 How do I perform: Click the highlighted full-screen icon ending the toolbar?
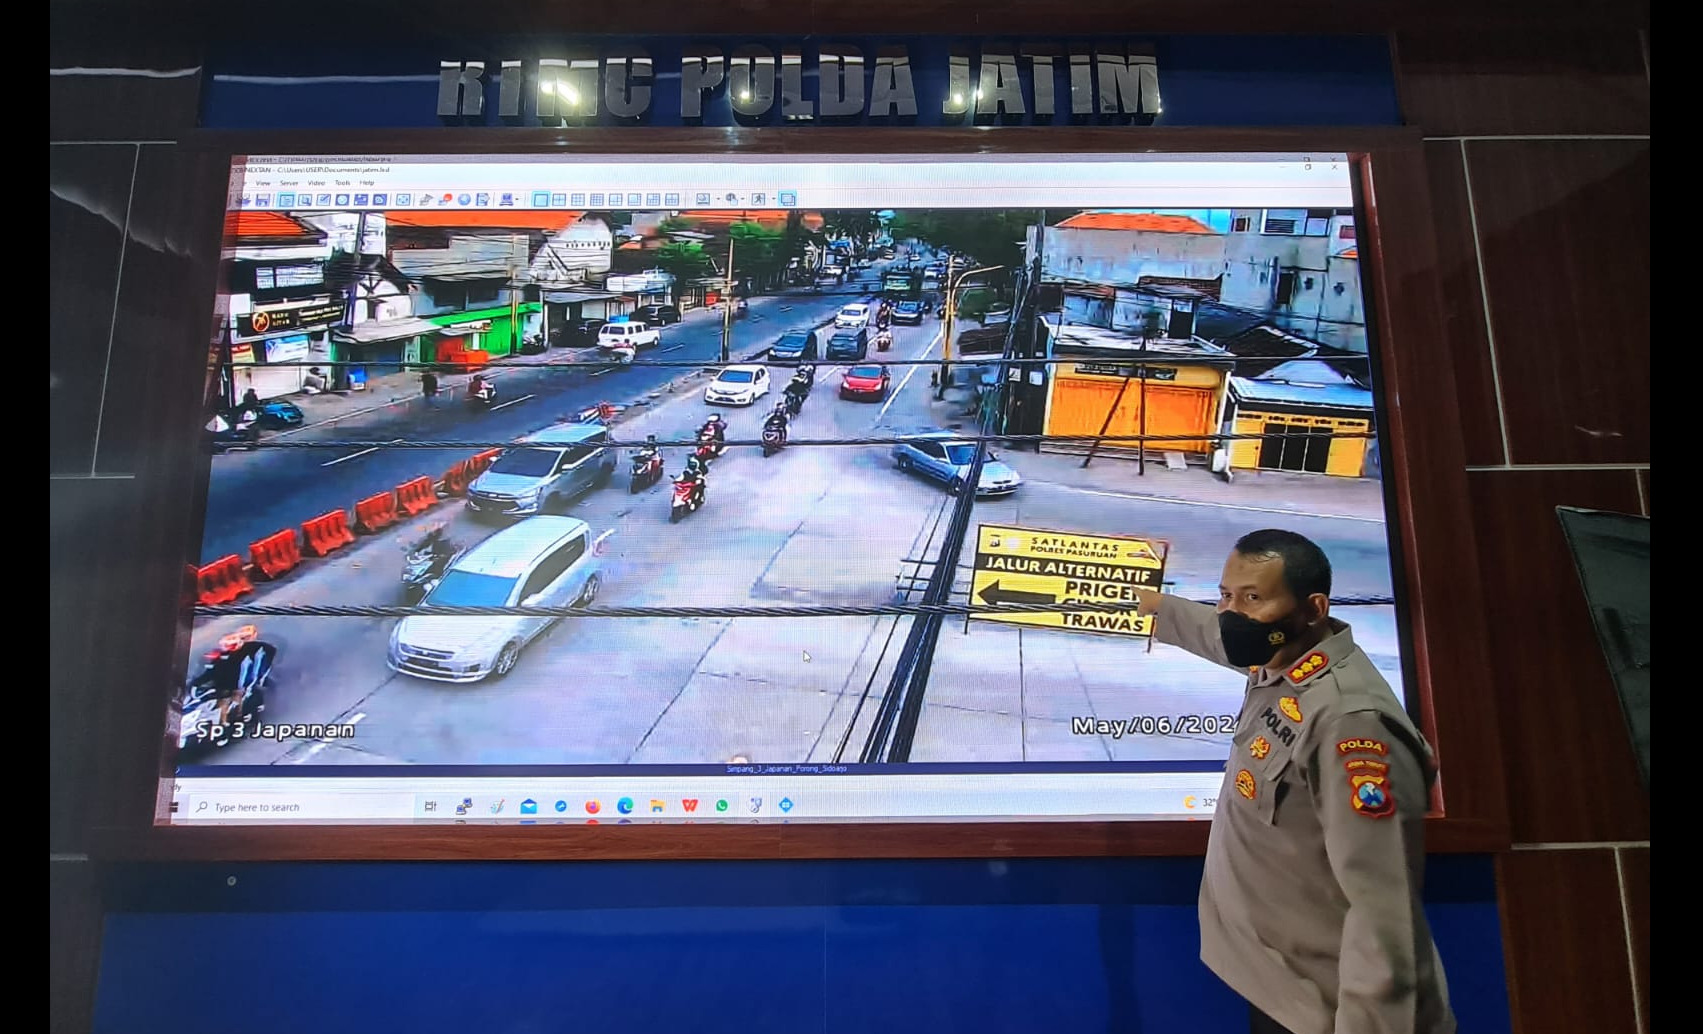[x=788, y=200]
